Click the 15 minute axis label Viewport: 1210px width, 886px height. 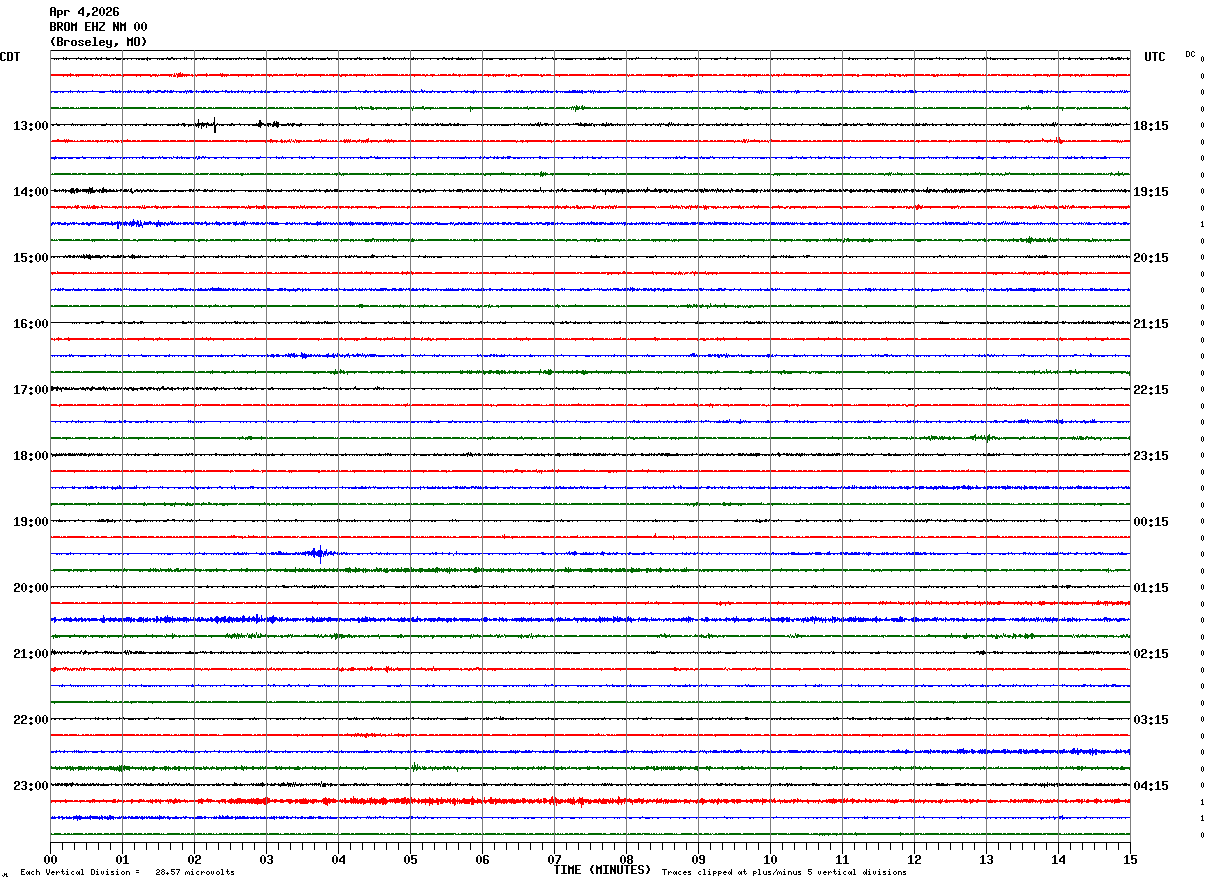1129,859
